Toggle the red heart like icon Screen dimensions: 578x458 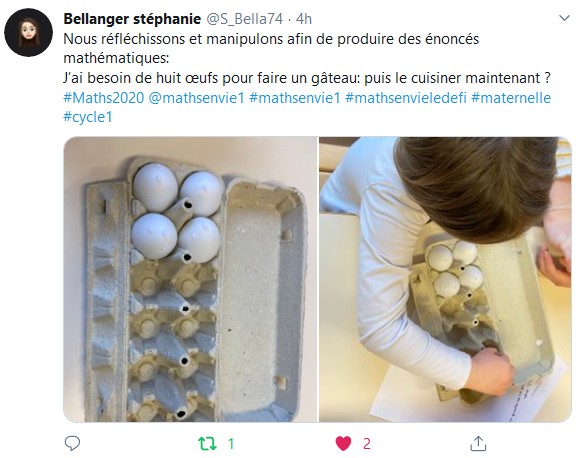tap(343, 444)
